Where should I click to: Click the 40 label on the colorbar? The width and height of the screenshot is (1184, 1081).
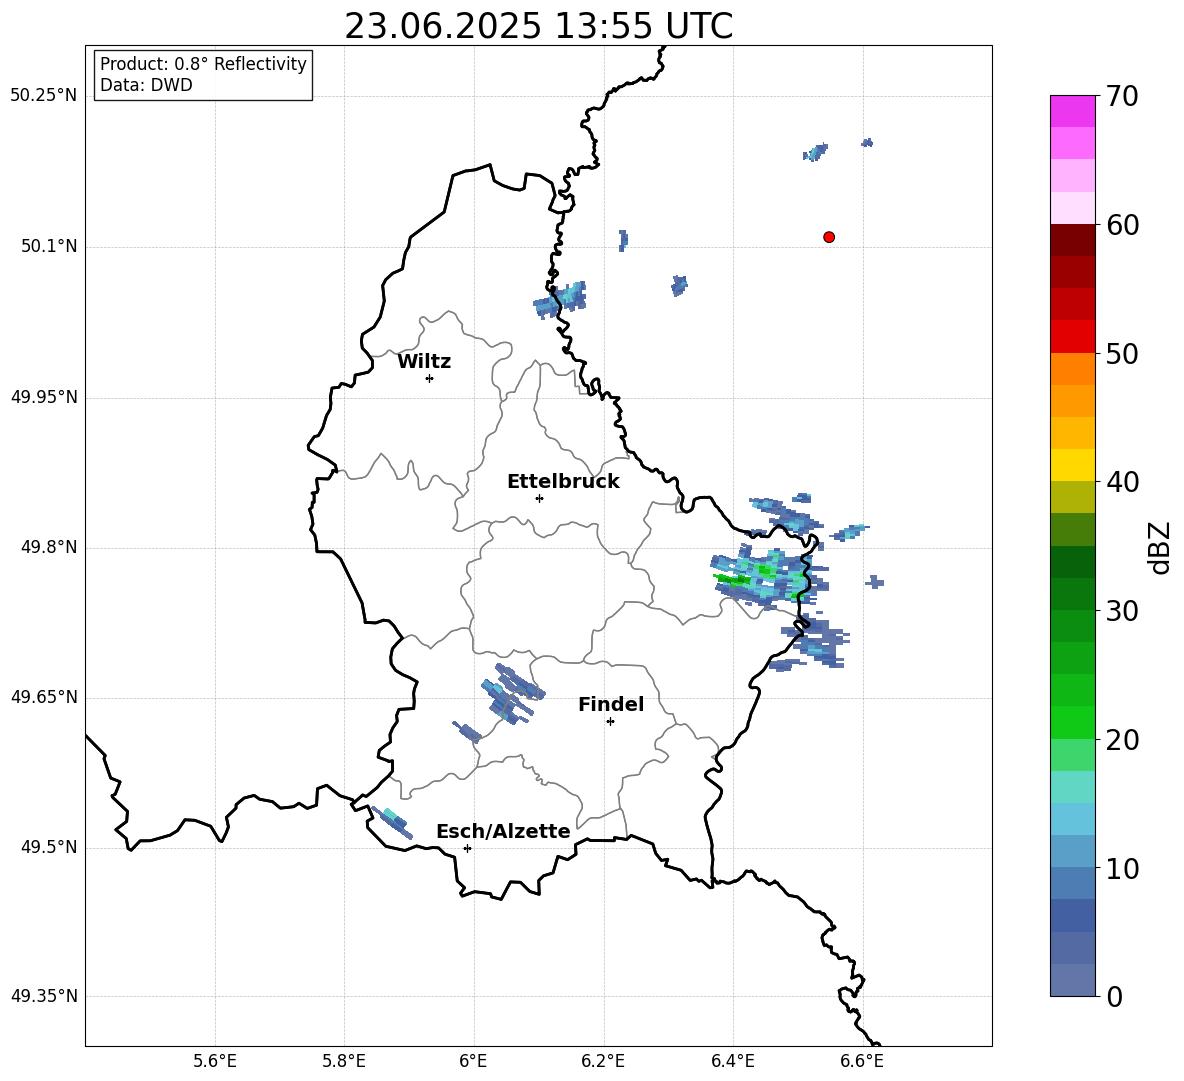1121,482
